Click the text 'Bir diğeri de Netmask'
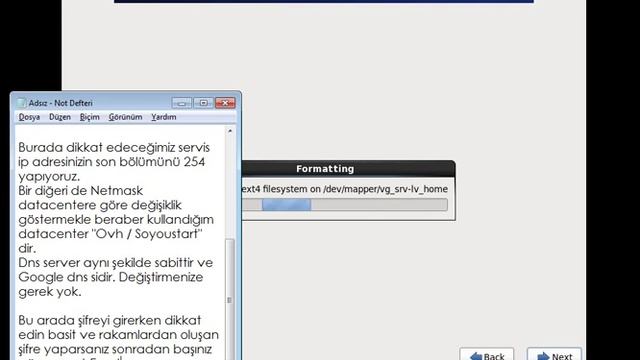This screenshot has width=640, height=360. (x=81, y=191)
